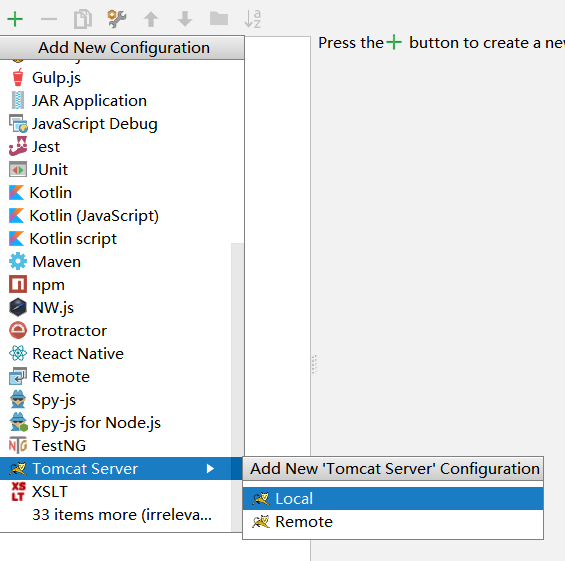Click the Sort Alphabetically a-z icon
The height and width of the screenshot is (561, 565).
253,19
